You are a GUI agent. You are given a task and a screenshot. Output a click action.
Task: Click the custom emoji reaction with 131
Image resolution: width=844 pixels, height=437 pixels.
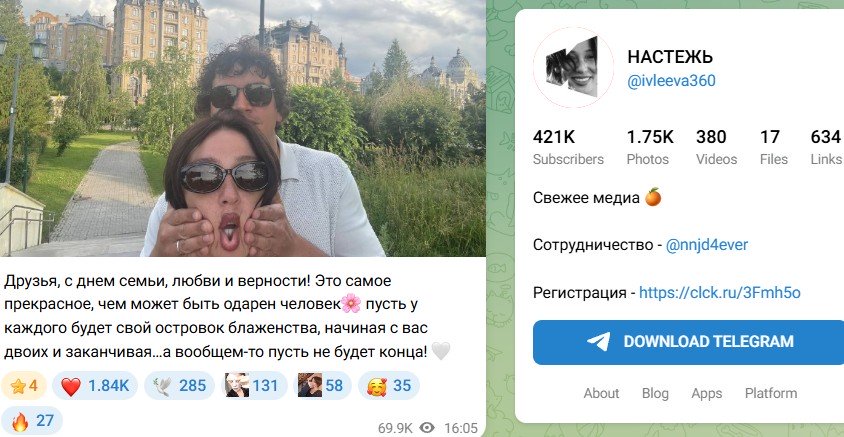254,385
